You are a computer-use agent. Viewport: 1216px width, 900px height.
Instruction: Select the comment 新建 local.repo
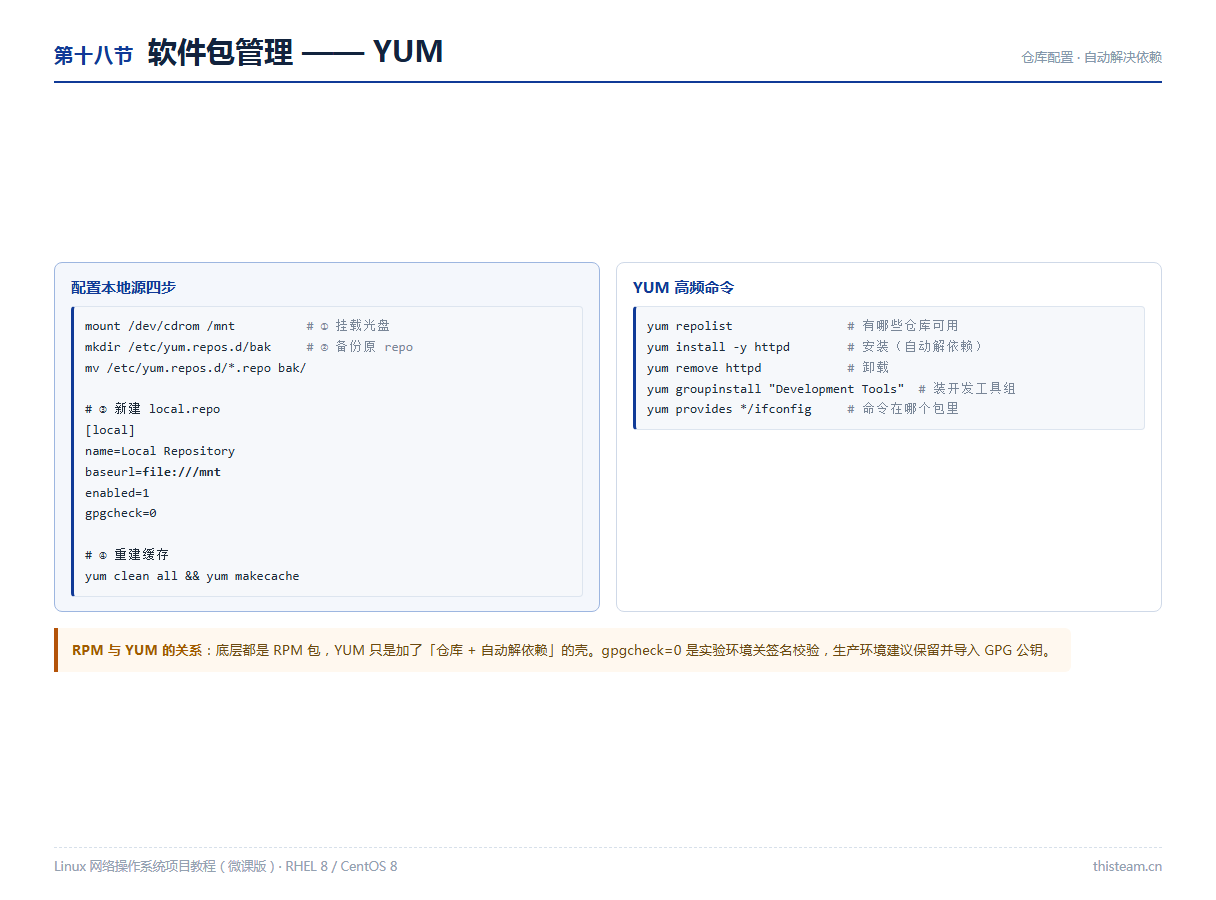tap(153, 409)
